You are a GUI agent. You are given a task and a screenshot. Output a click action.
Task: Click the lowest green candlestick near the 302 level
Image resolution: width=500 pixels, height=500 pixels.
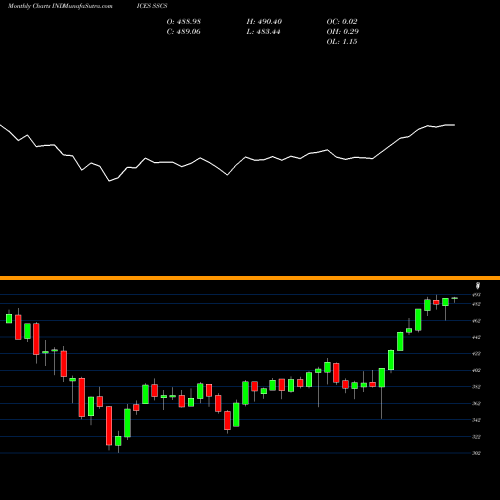118,441
